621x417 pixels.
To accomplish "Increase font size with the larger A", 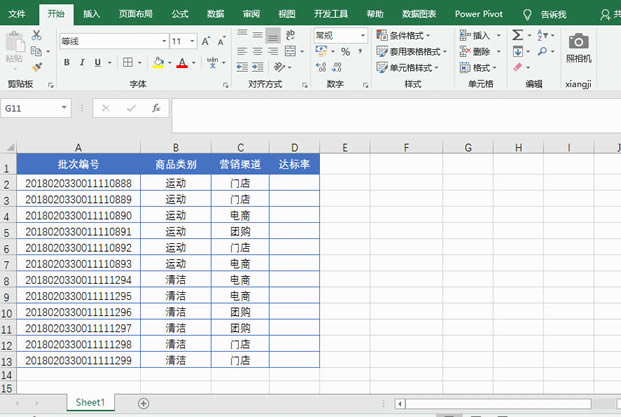I will tap(207, 42).
